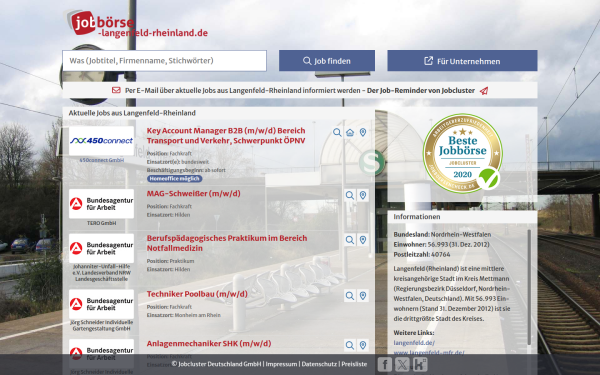Open the Anlagenmechaniker SHK (m/w/d) job title

tap(209, 344)
